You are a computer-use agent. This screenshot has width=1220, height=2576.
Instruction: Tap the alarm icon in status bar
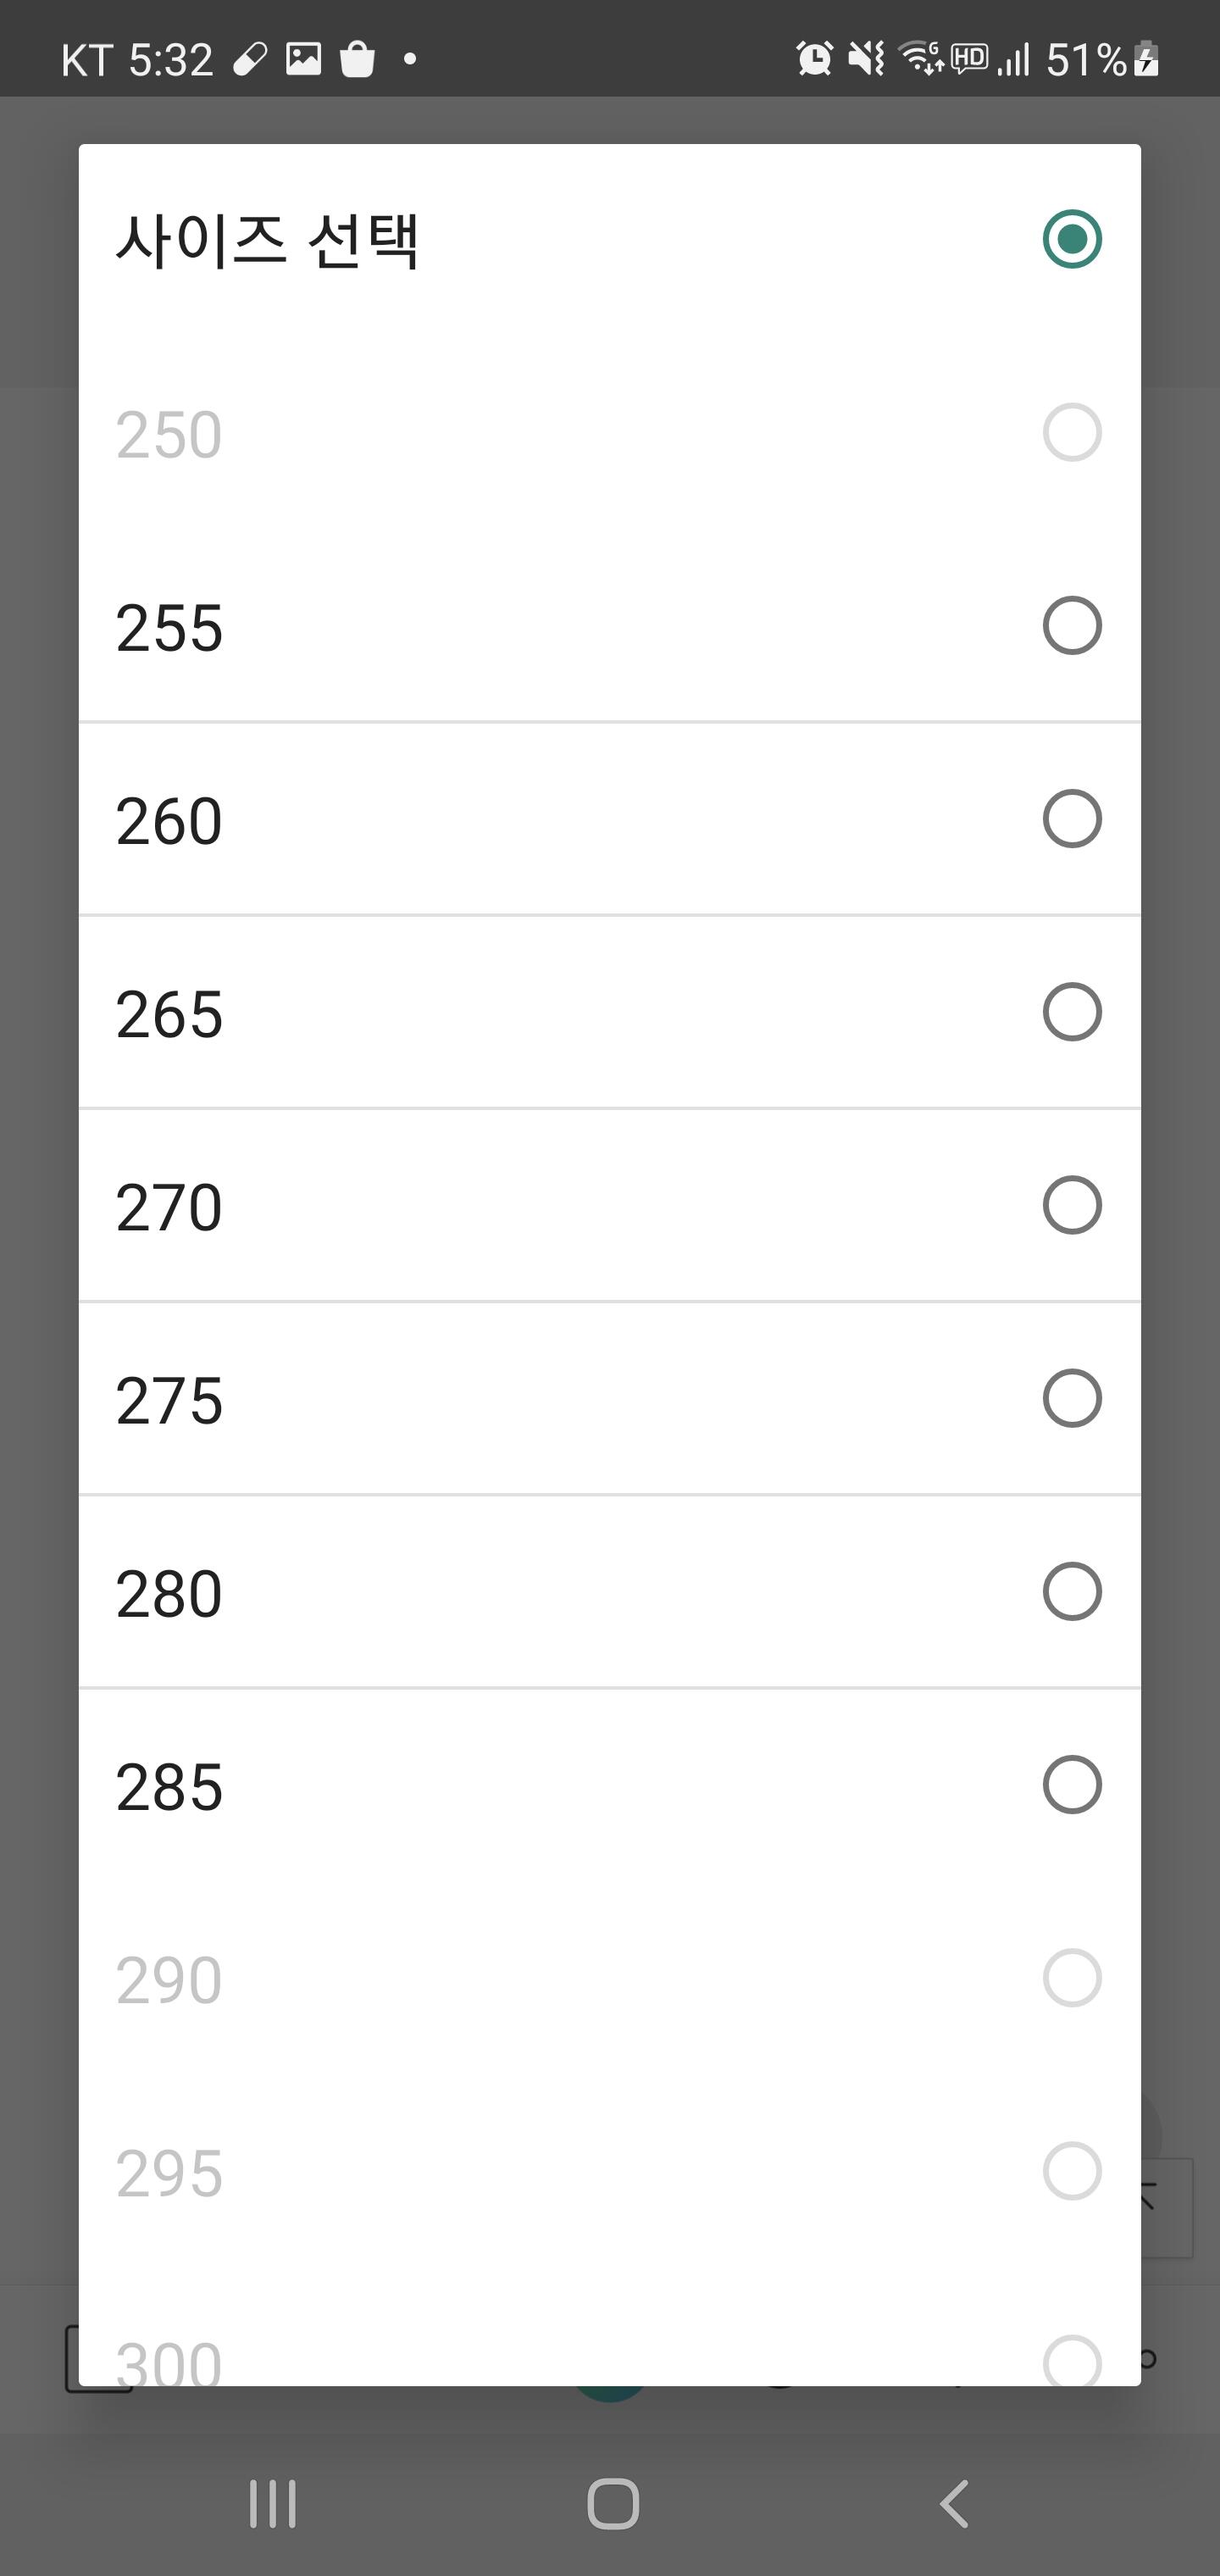814,59
